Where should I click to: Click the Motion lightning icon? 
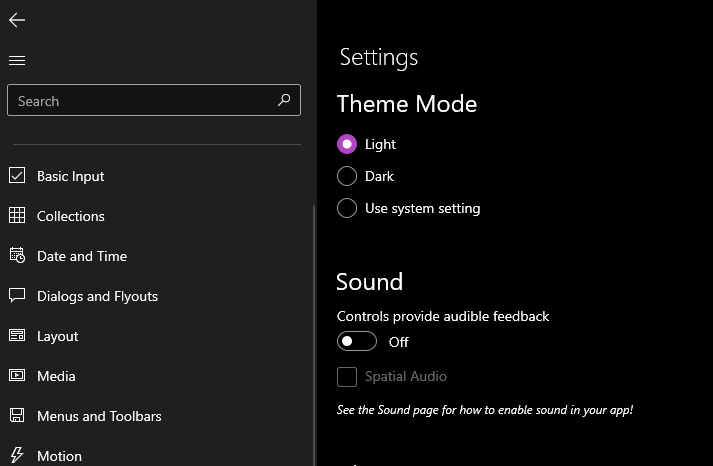tap(17, 455)
